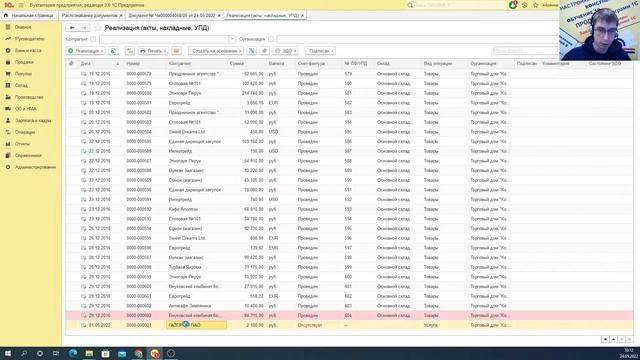This screenshot has width=640, height=360.
Task: Click the global search magnifier icon
Action: pos(410,5)
